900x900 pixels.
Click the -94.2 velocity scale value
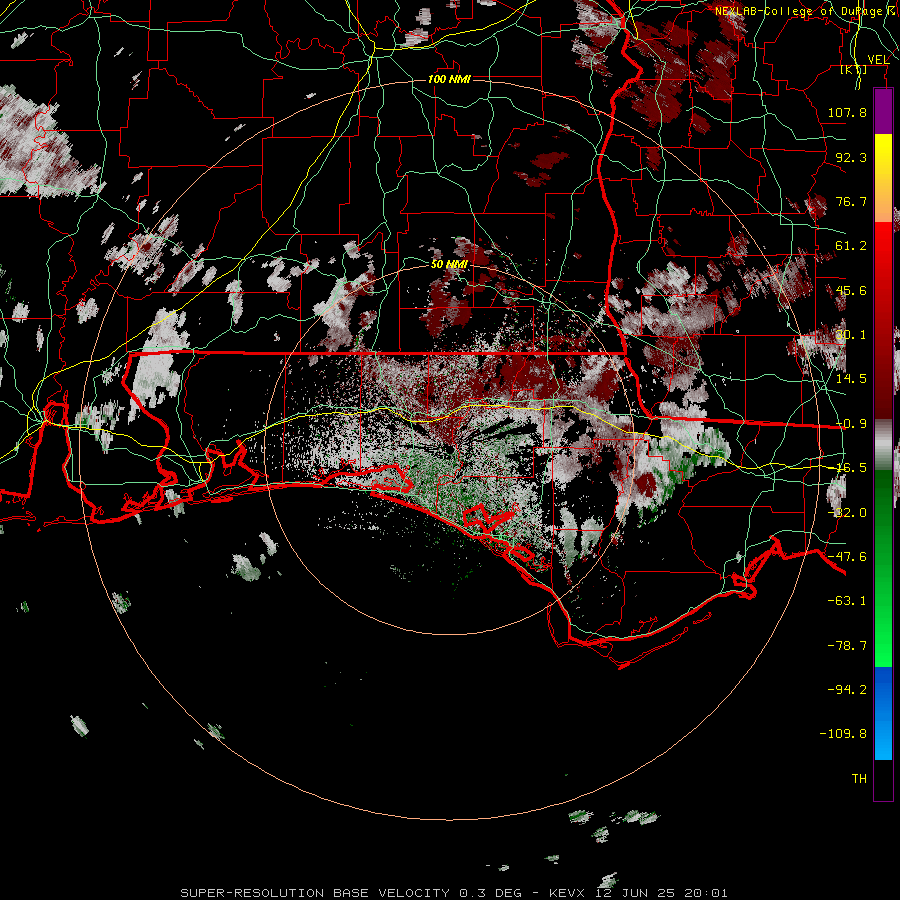point(847,689)
